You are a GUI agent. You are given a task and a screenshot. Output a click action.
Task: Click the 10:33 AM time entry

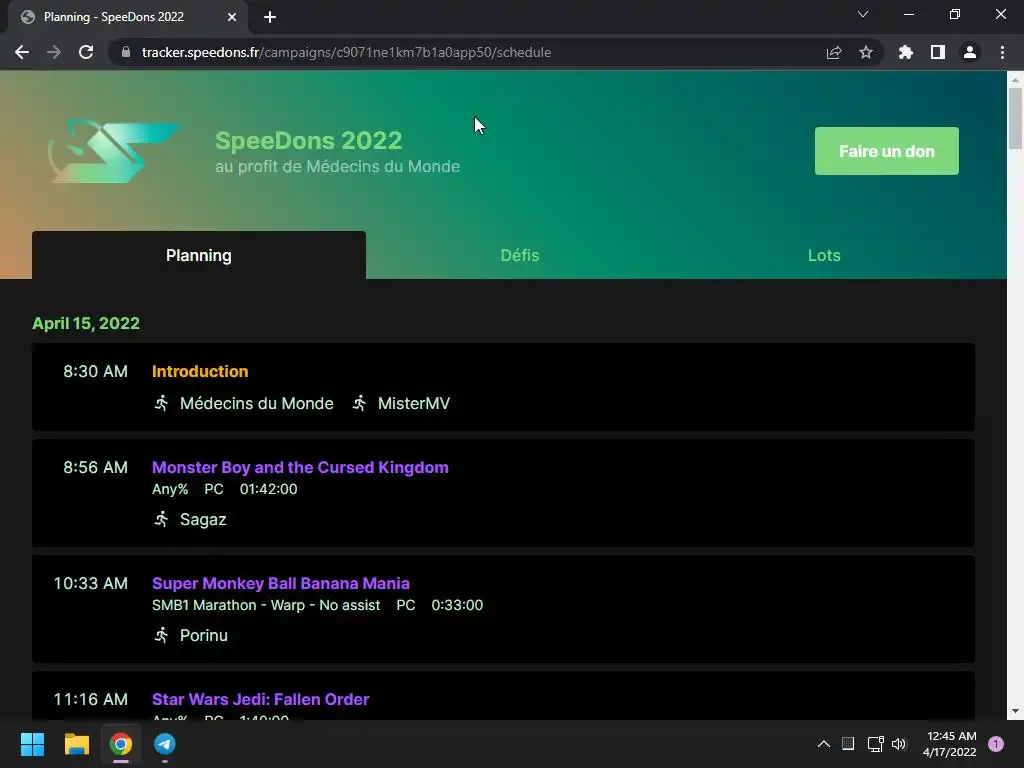(91, 583)
